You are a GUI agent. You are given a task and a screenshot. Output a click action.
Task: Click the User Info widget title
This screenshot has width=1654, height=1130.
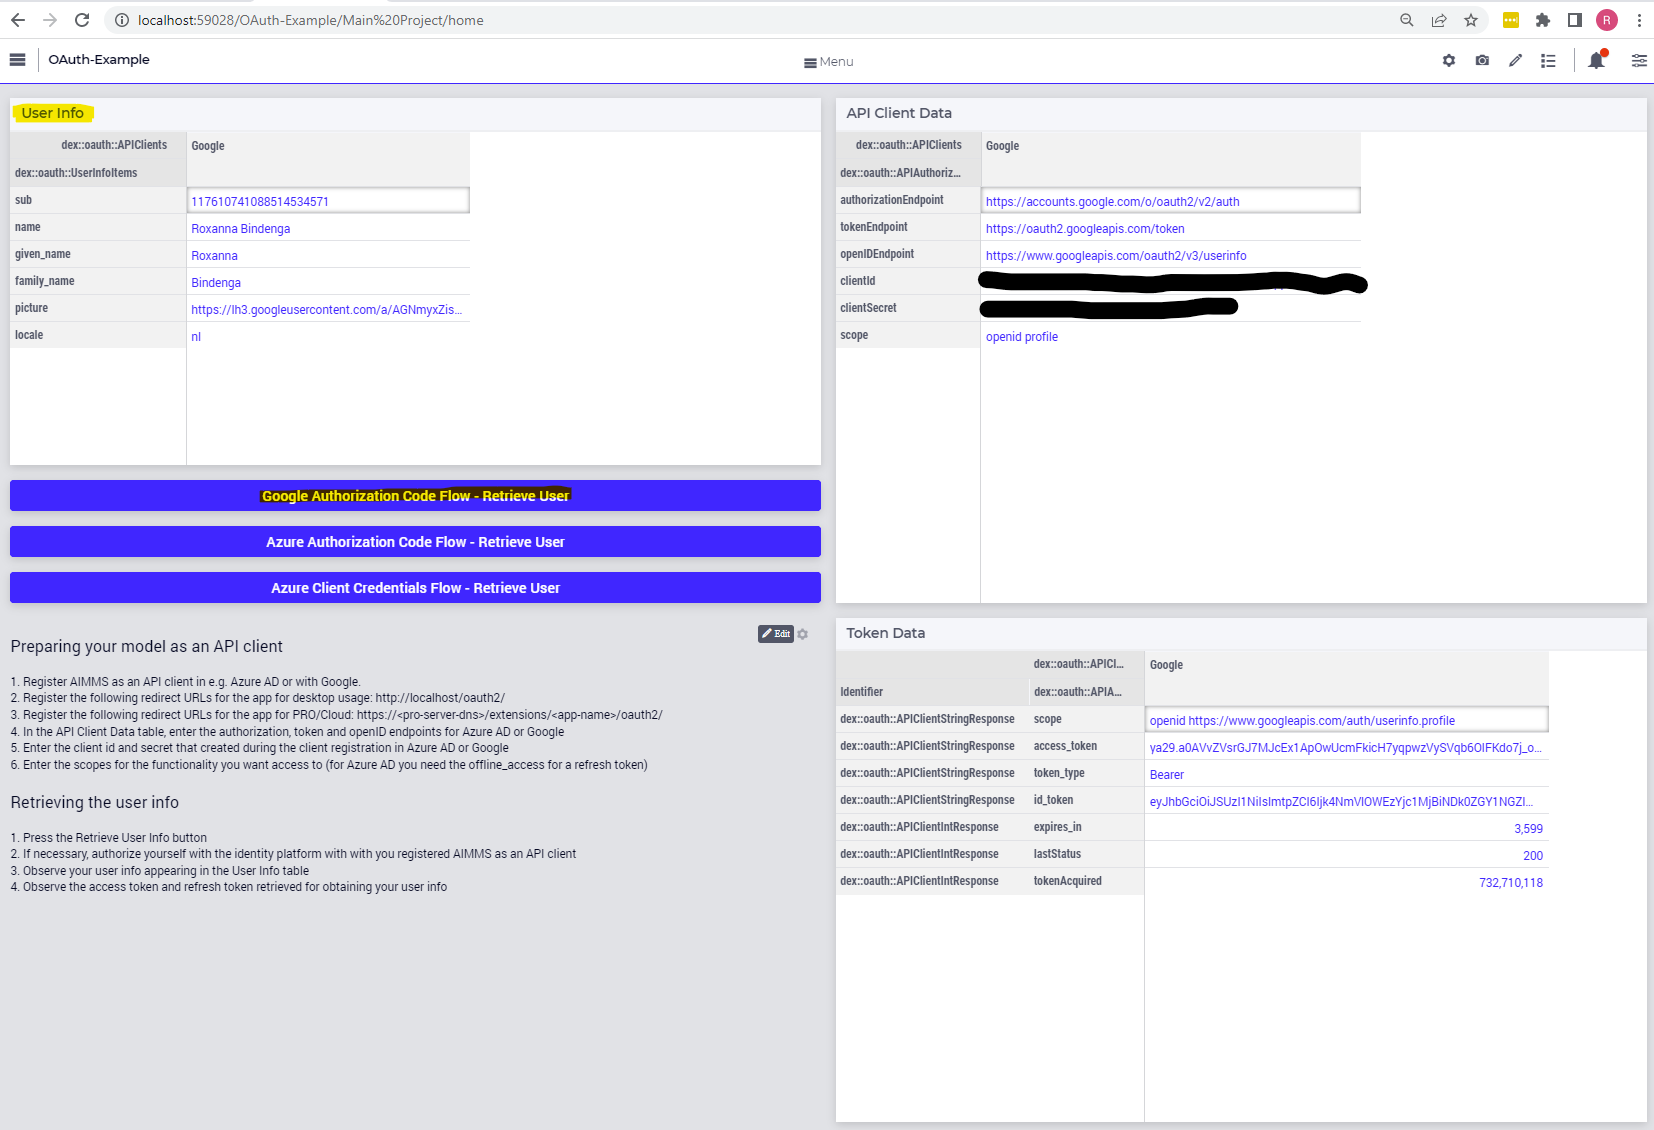[53, 113]
